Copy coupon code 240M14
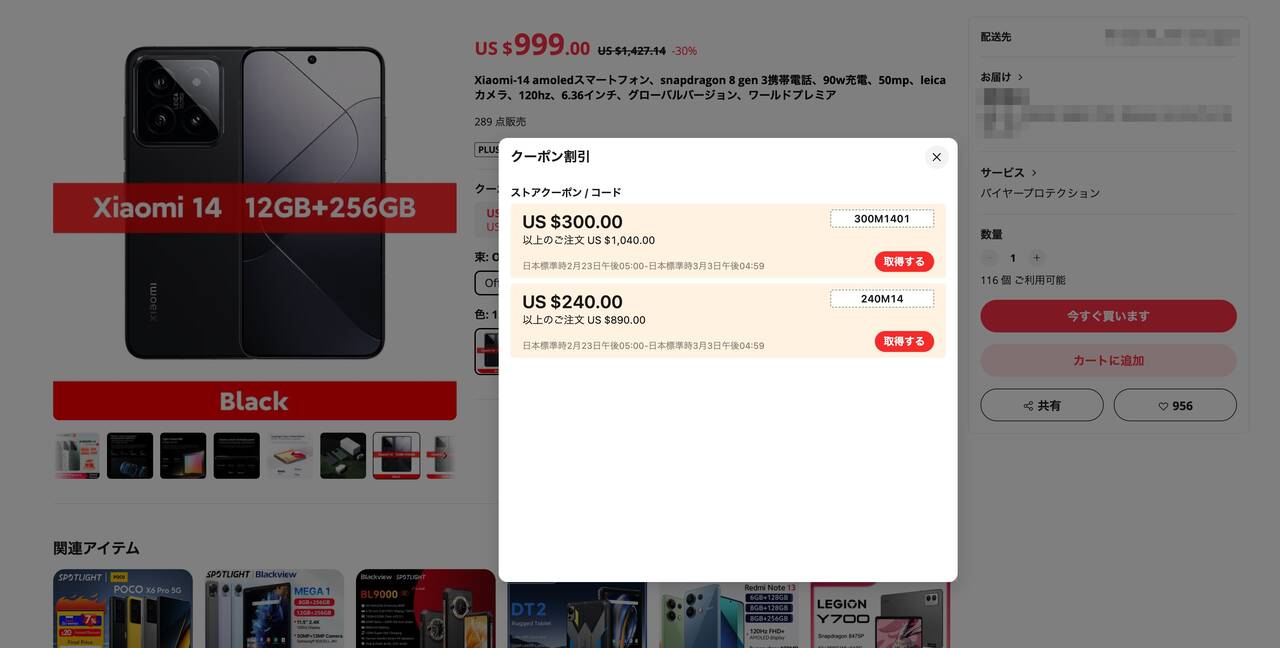 tap(882, 298)
